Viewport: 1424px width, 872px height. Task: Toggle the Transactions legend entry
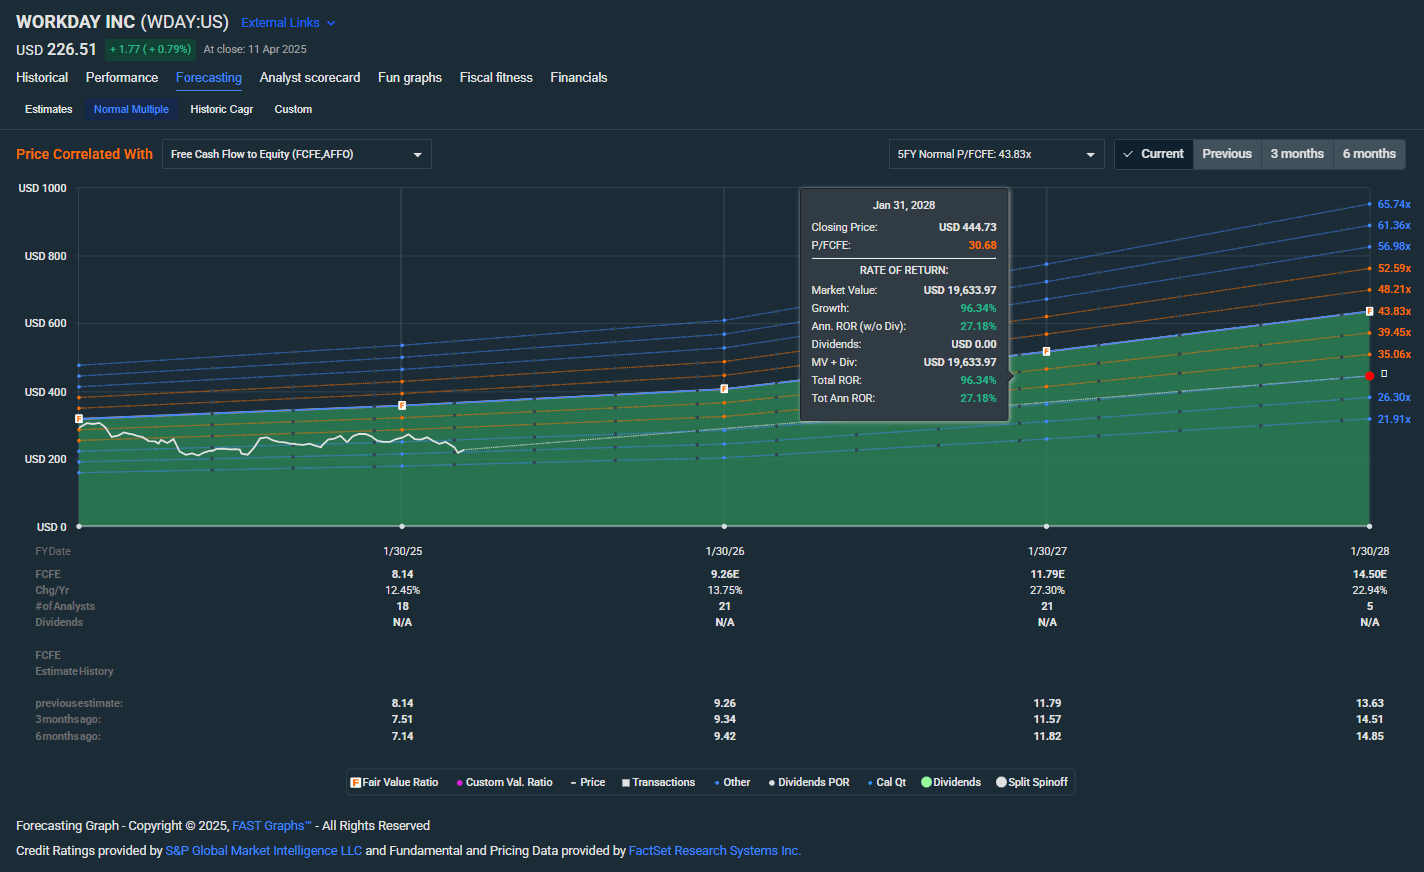coord(657,782)
